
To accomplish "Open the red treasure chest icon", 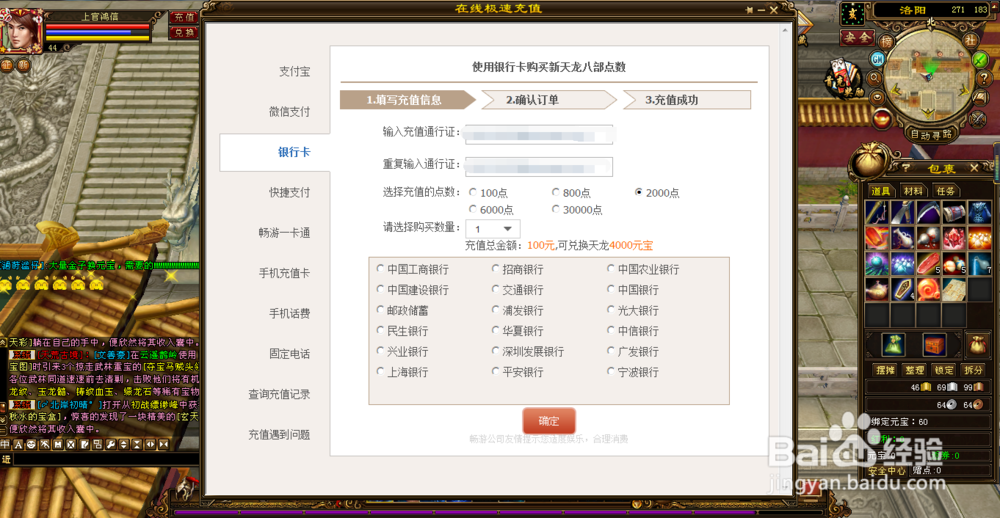I will coord(934,344).
